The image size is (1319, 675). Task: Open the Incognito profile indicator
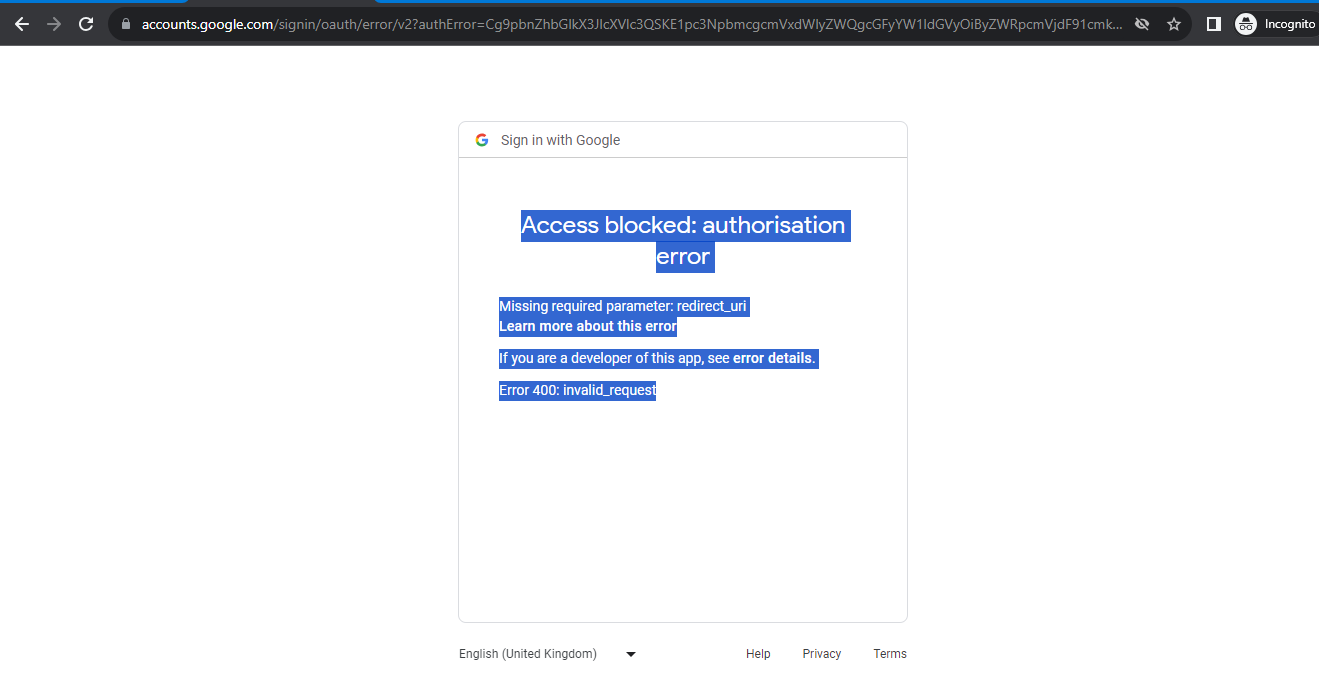pos(1276,24)
